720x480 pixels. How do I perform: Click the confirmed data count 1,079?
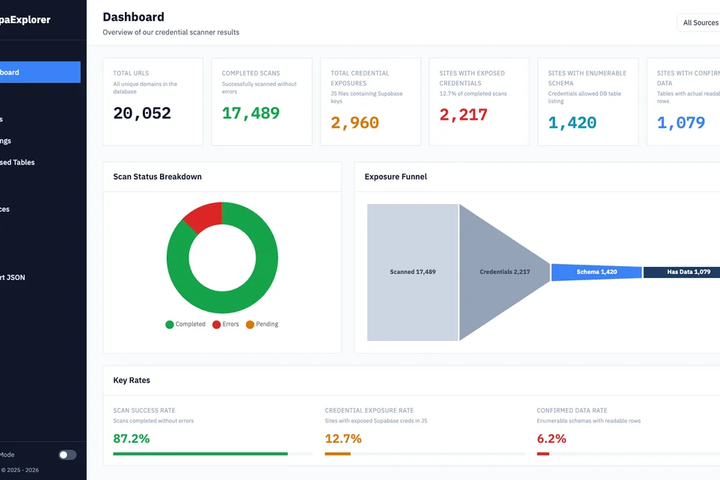click(681, 123)
